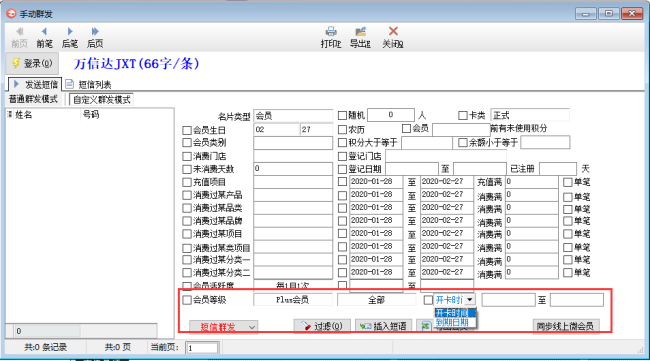Click the birthday day field showing 27
The image size is (650, 361).
coord(316,129)
